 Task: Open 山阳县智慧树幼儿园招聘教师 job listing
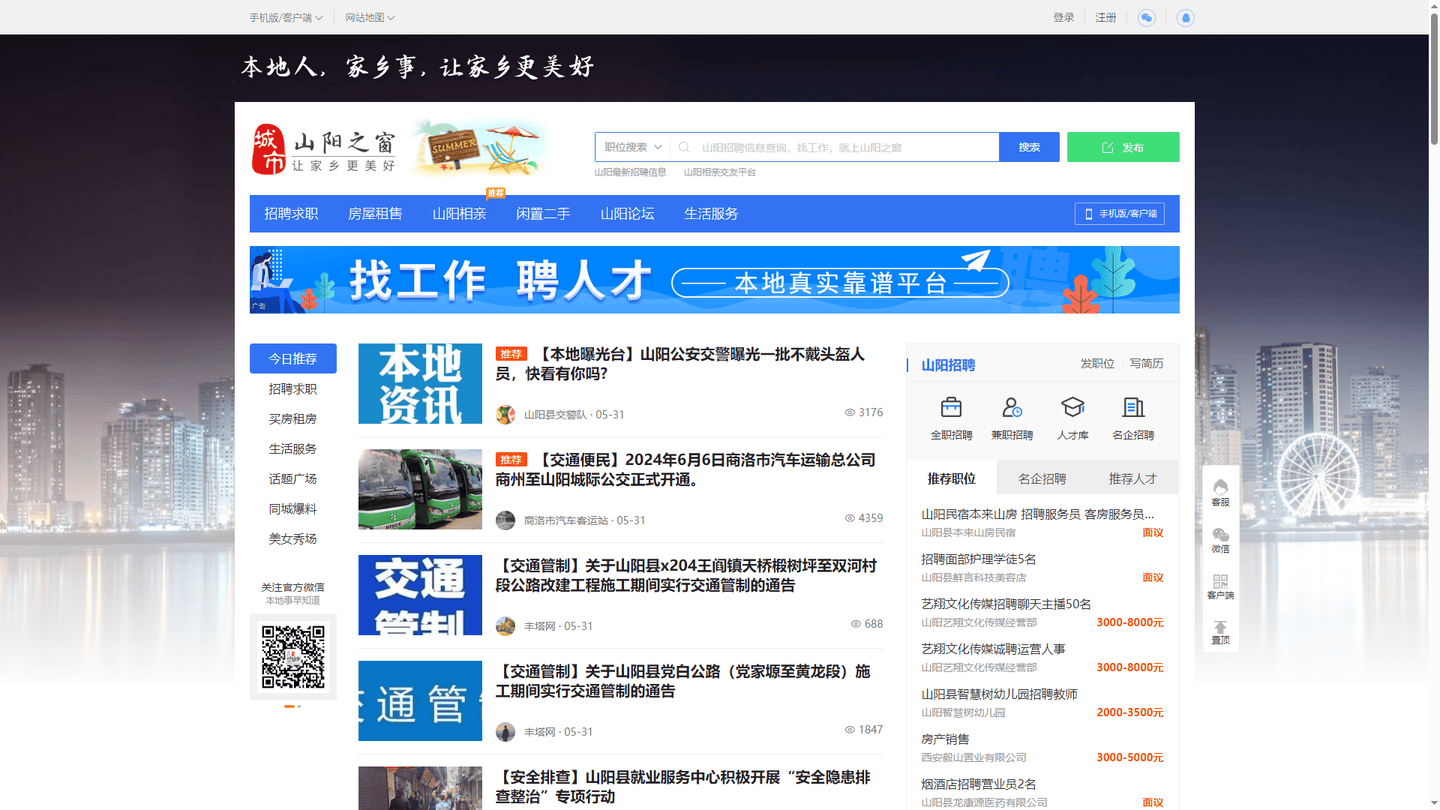coord(999,694)
